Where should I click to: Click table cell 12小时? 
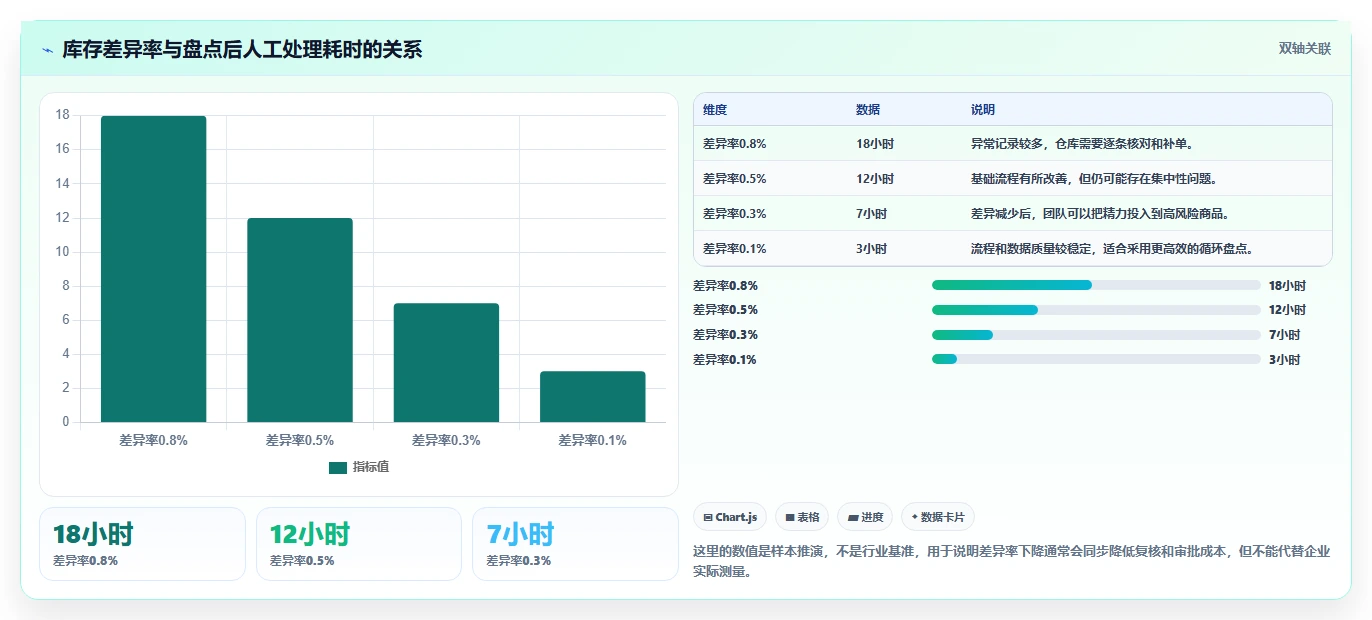click(x=875, y=179)
